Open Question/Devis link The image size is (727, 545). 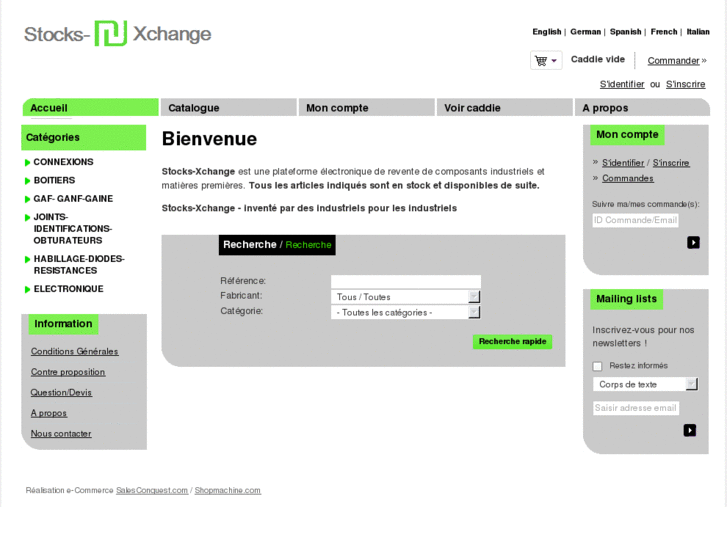(61, 392)
